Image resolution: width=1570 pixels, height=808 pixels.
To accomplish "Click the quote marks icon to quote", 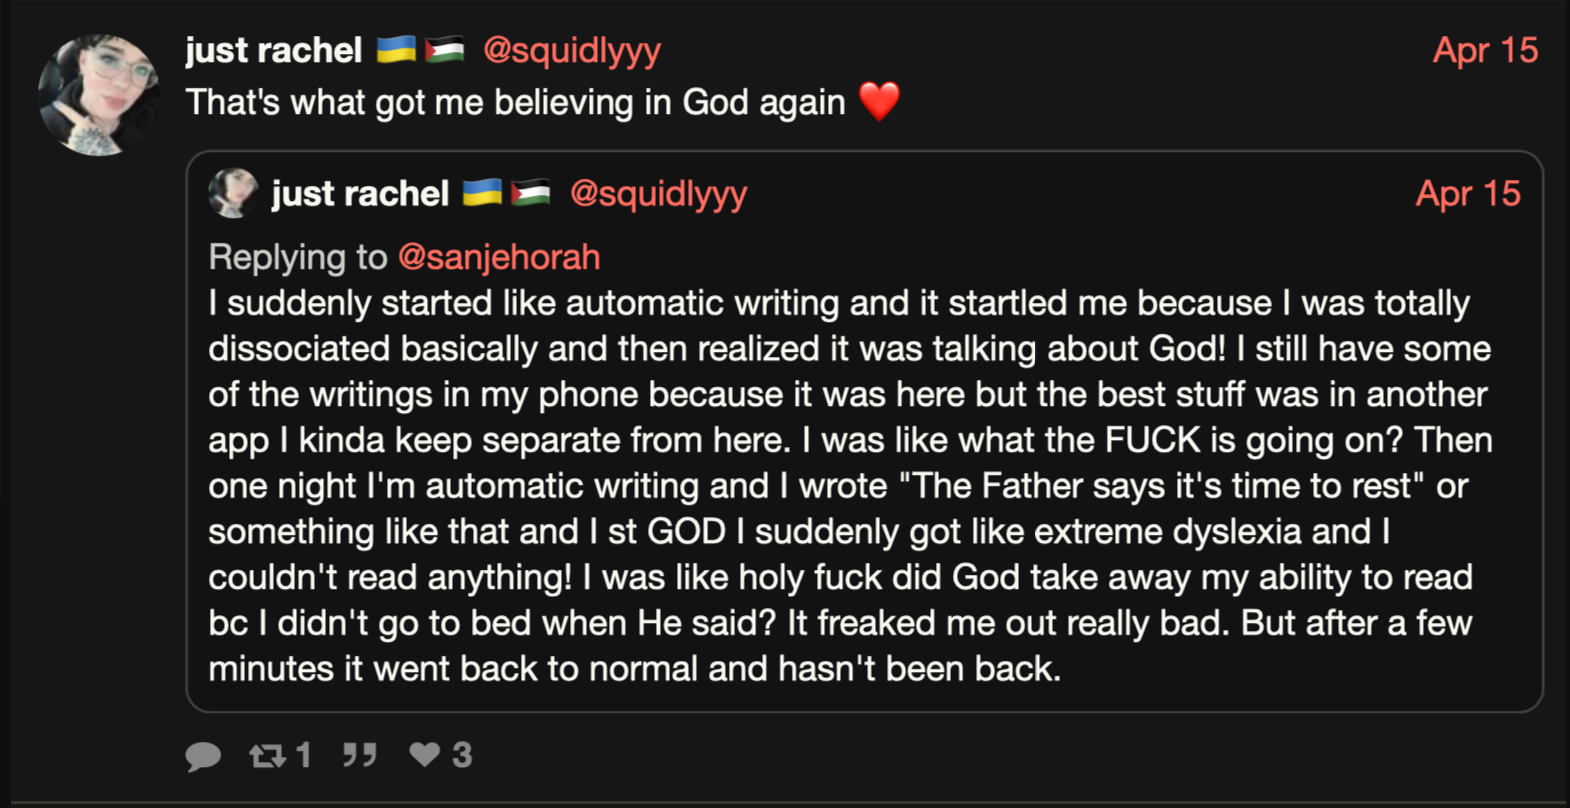I will 359,754.
